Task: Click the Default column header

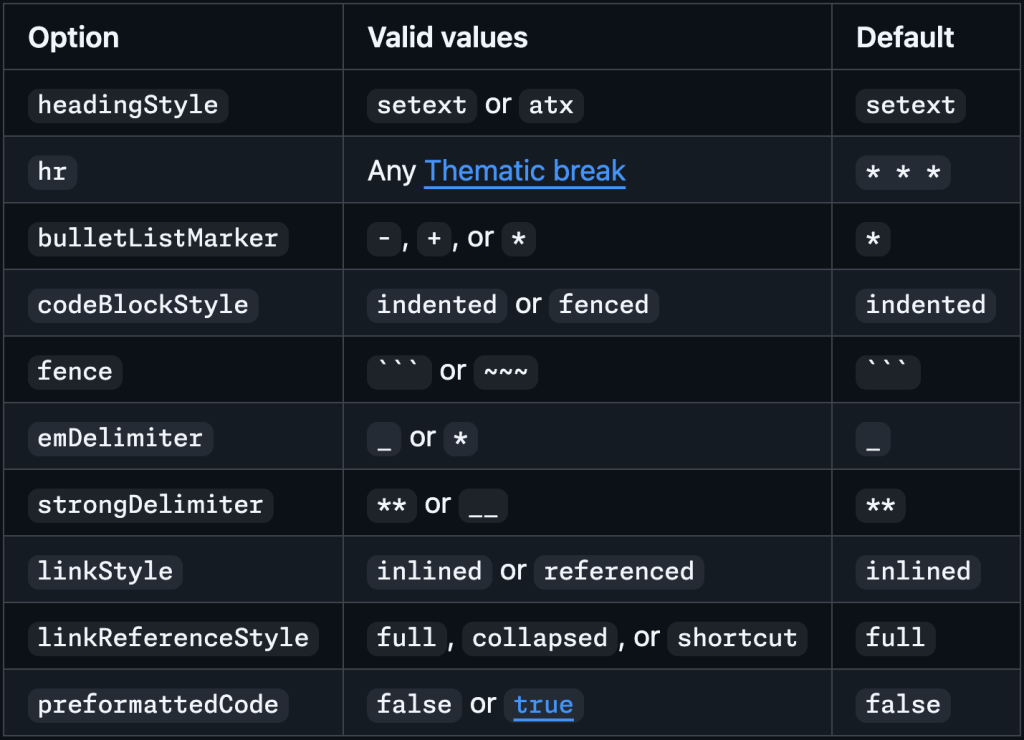Action: pos(905,38)
